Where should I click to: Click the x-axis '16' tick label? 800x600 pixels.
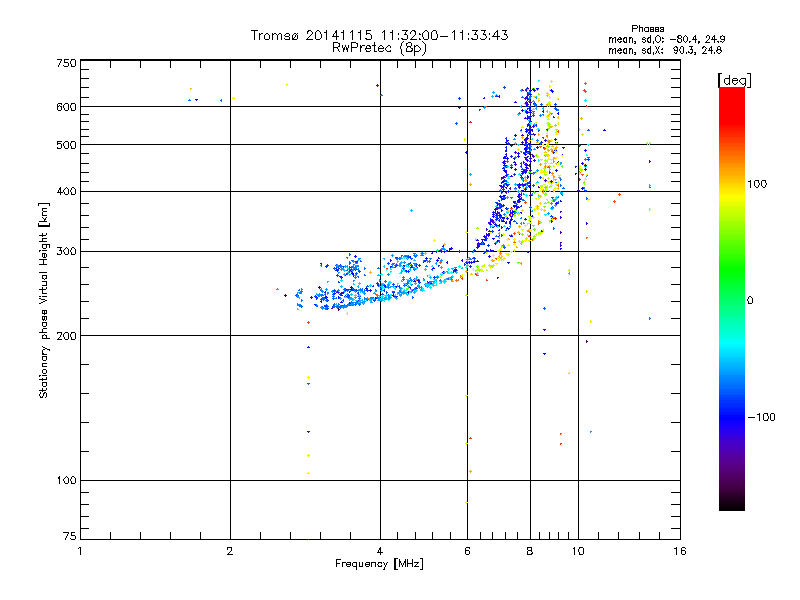tap(680, 551)
